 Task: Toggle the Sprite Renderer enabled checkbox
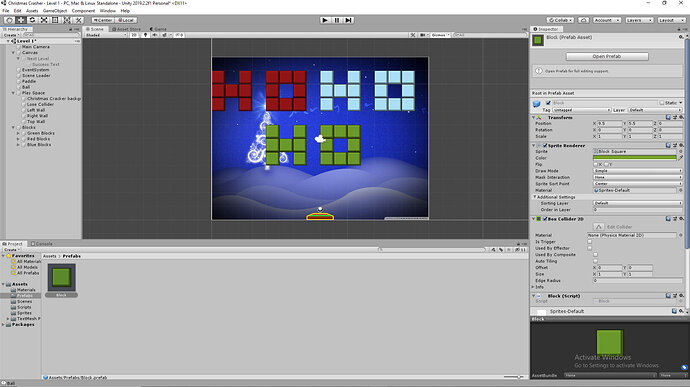click(x=545, y=145)
